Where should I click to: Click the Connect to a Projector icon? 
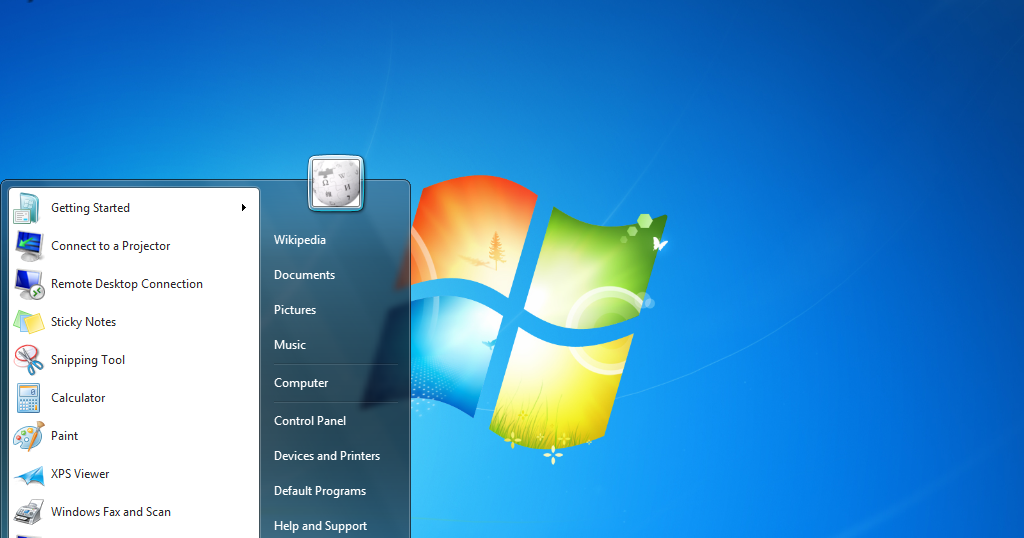[28, 246]
